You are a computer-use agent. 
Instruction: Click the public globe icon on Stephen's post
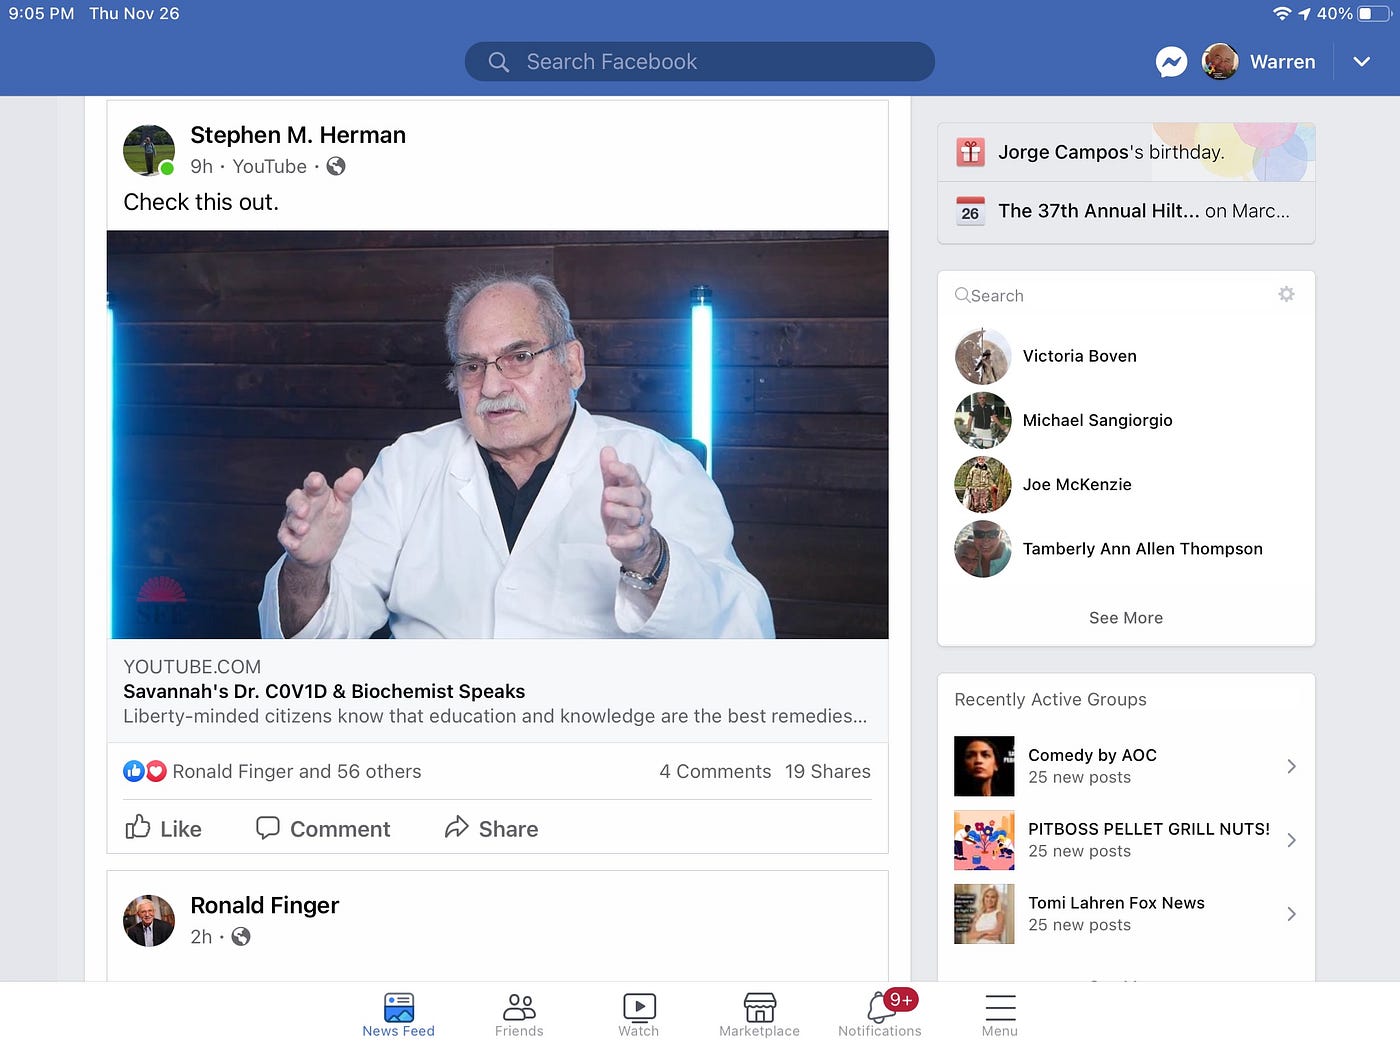coord(336,166)
